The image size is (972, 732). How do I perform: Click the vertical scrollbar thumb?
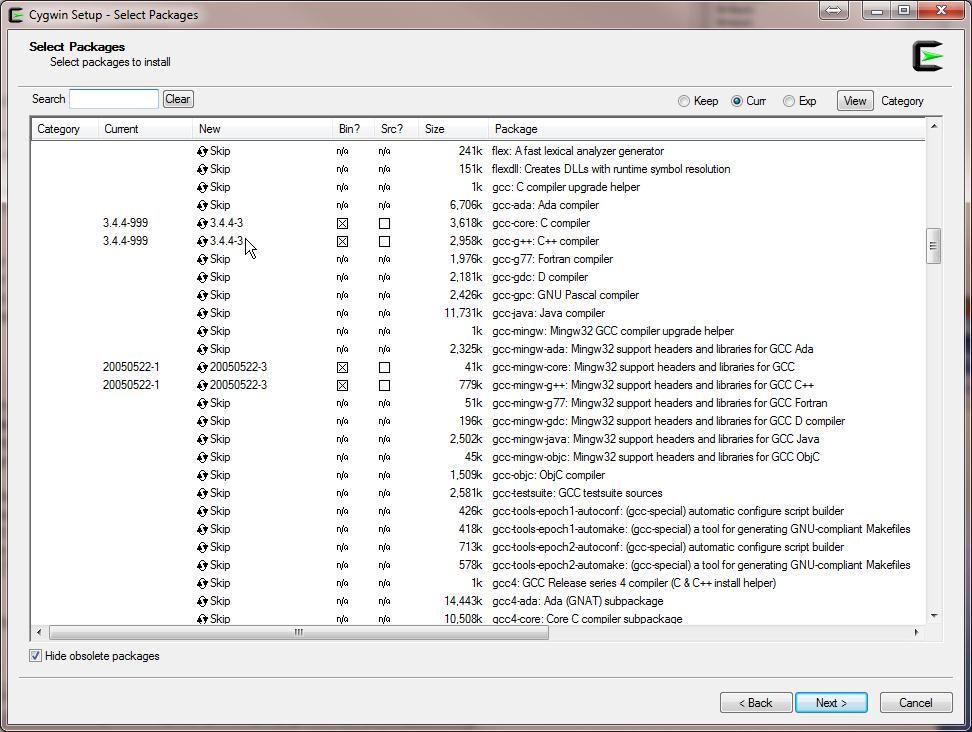[933, 246]
